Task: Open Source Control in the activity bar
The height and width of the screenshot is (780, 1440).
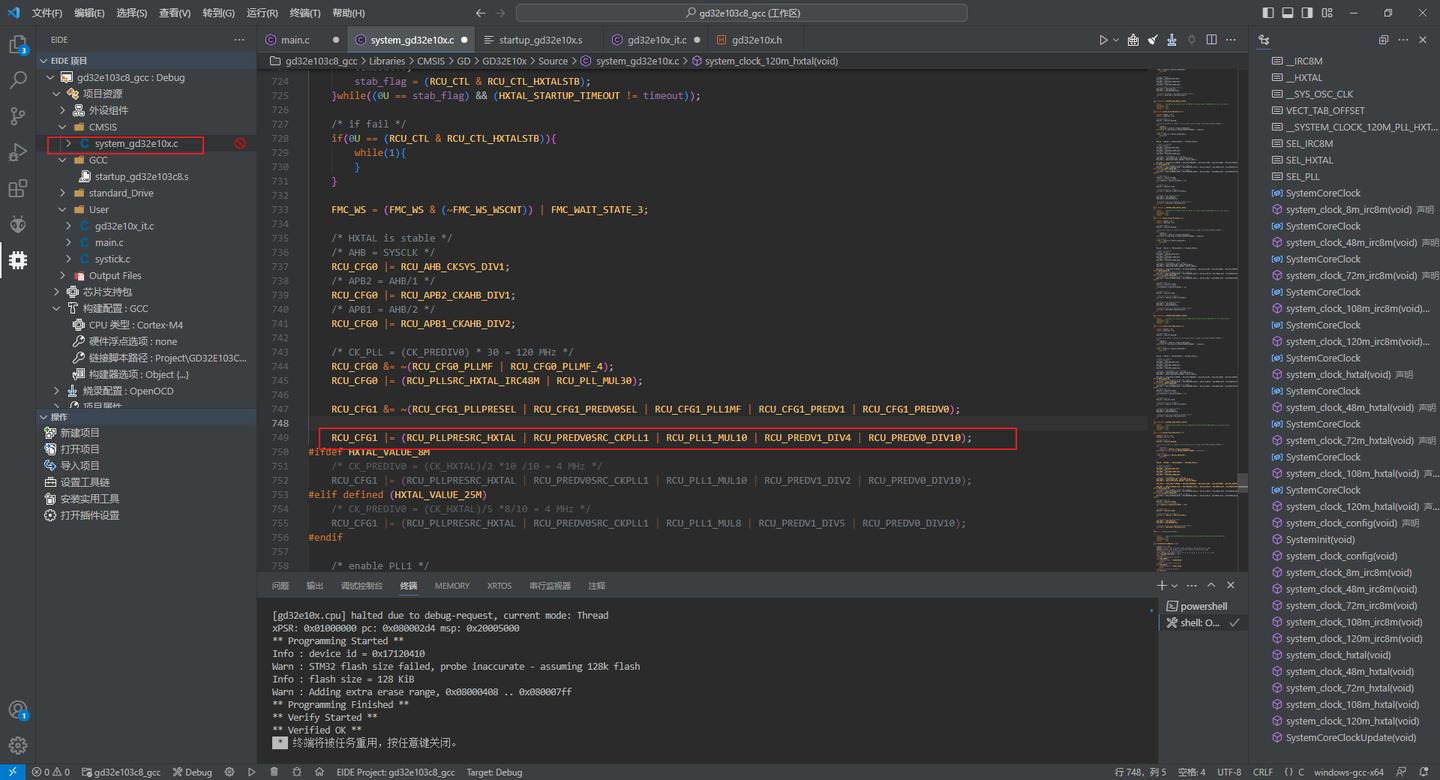Action: pos(17,116)
